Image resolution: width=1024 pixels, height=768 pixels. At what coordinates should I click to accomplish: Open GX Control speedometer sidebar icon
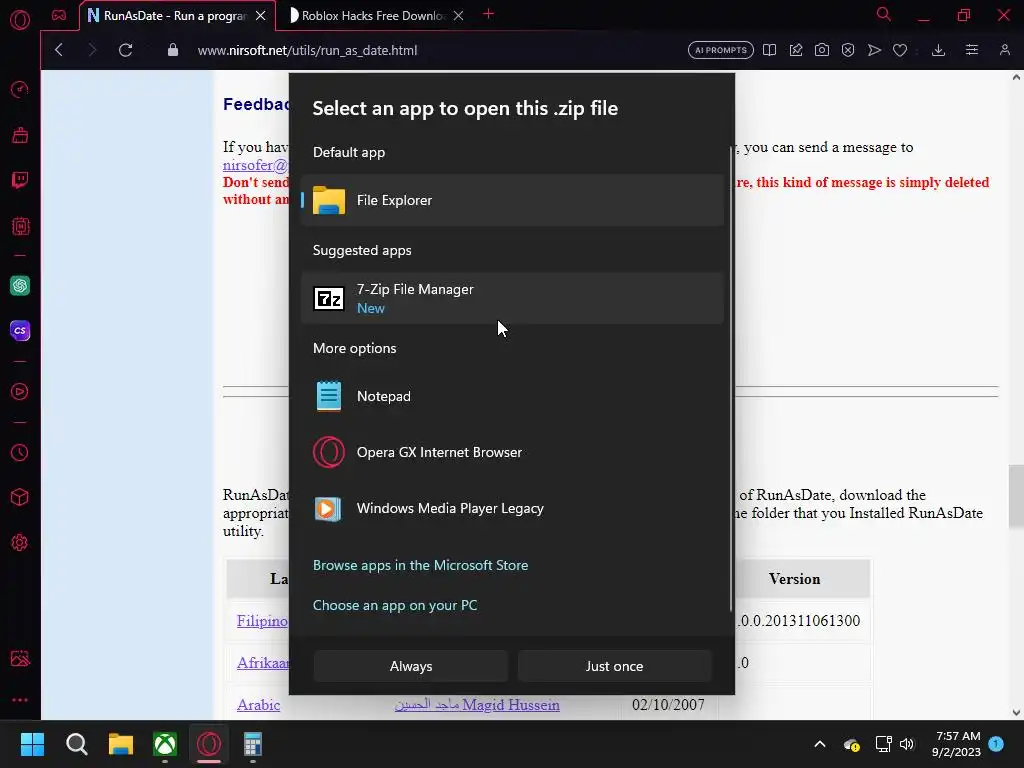click(x=20, y=89)
